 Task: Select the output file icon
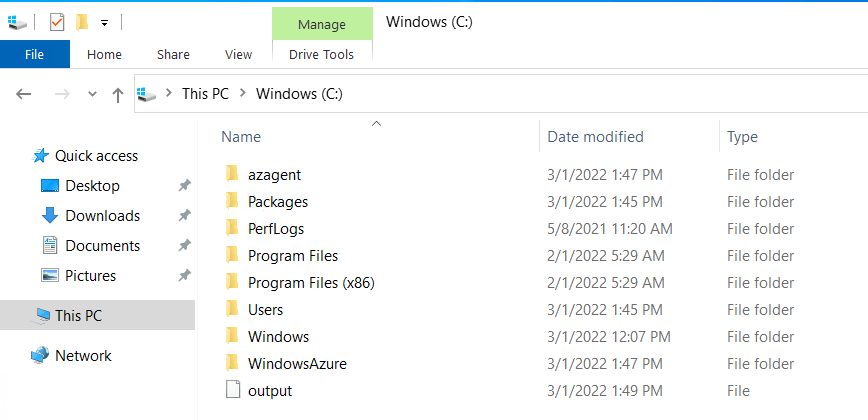[233, 390]
